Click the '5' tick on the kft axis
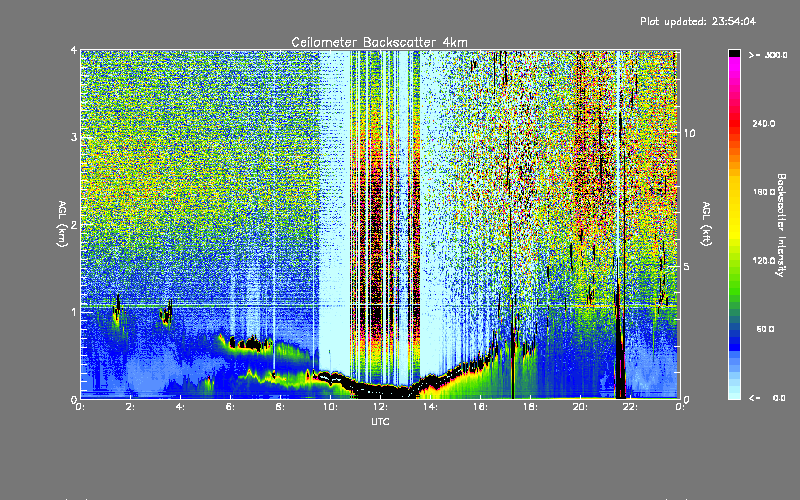Viewport: 800px width, 500px height. [x=686, y=266]
